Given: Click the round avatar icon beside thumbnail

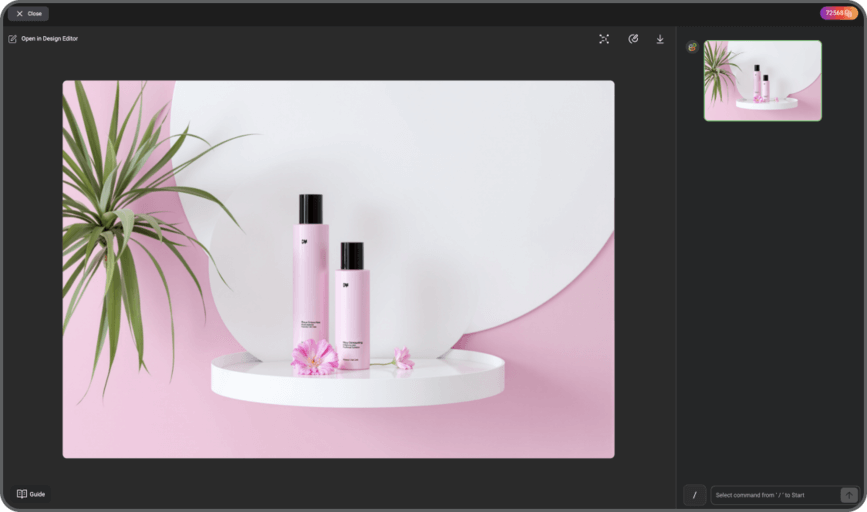Looking at the screenshot, I should pyautogui.click(x=692, y=47).
